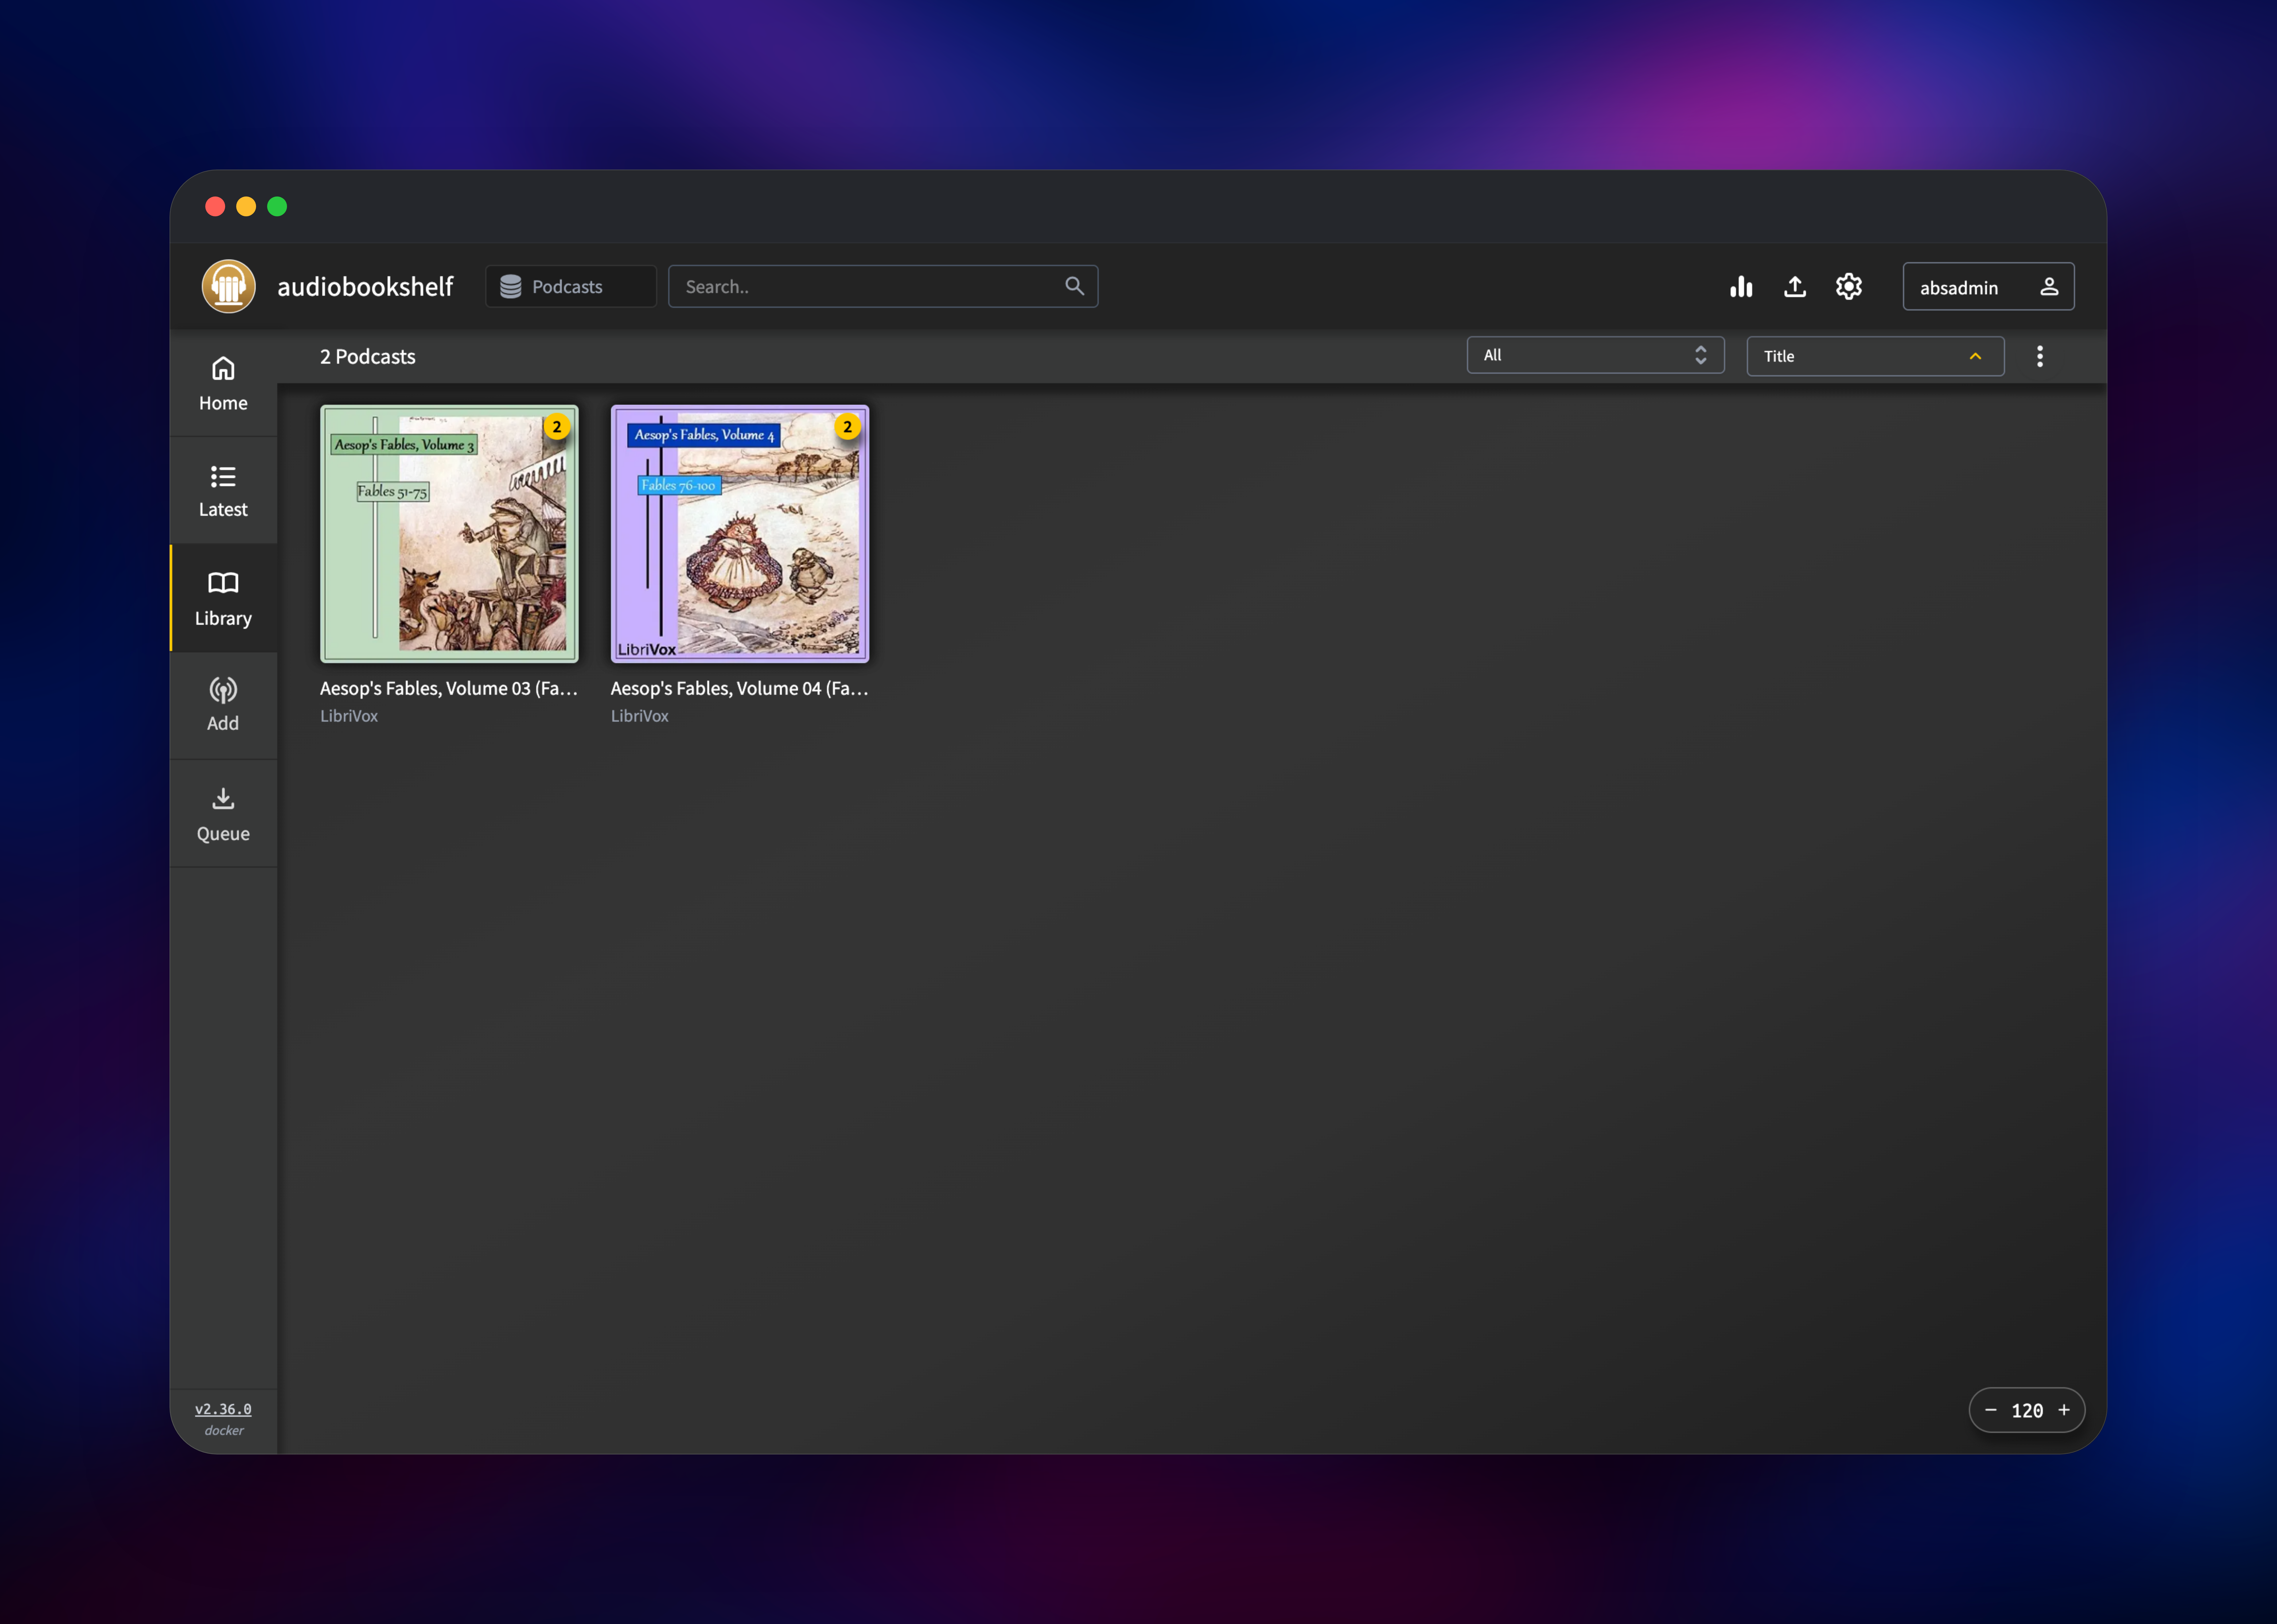Open Aesop's Fables Volume 4 cover
Viewport: 2277px width, 1624px height.
740,534
